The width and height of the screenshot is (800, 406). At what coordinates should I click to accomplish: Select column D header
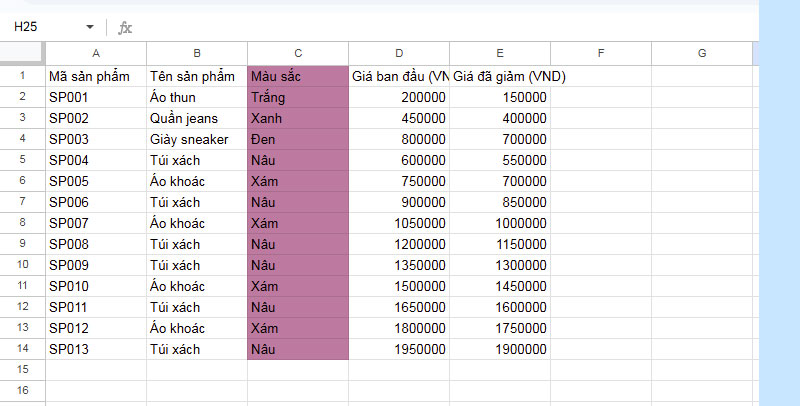[399, 53]
